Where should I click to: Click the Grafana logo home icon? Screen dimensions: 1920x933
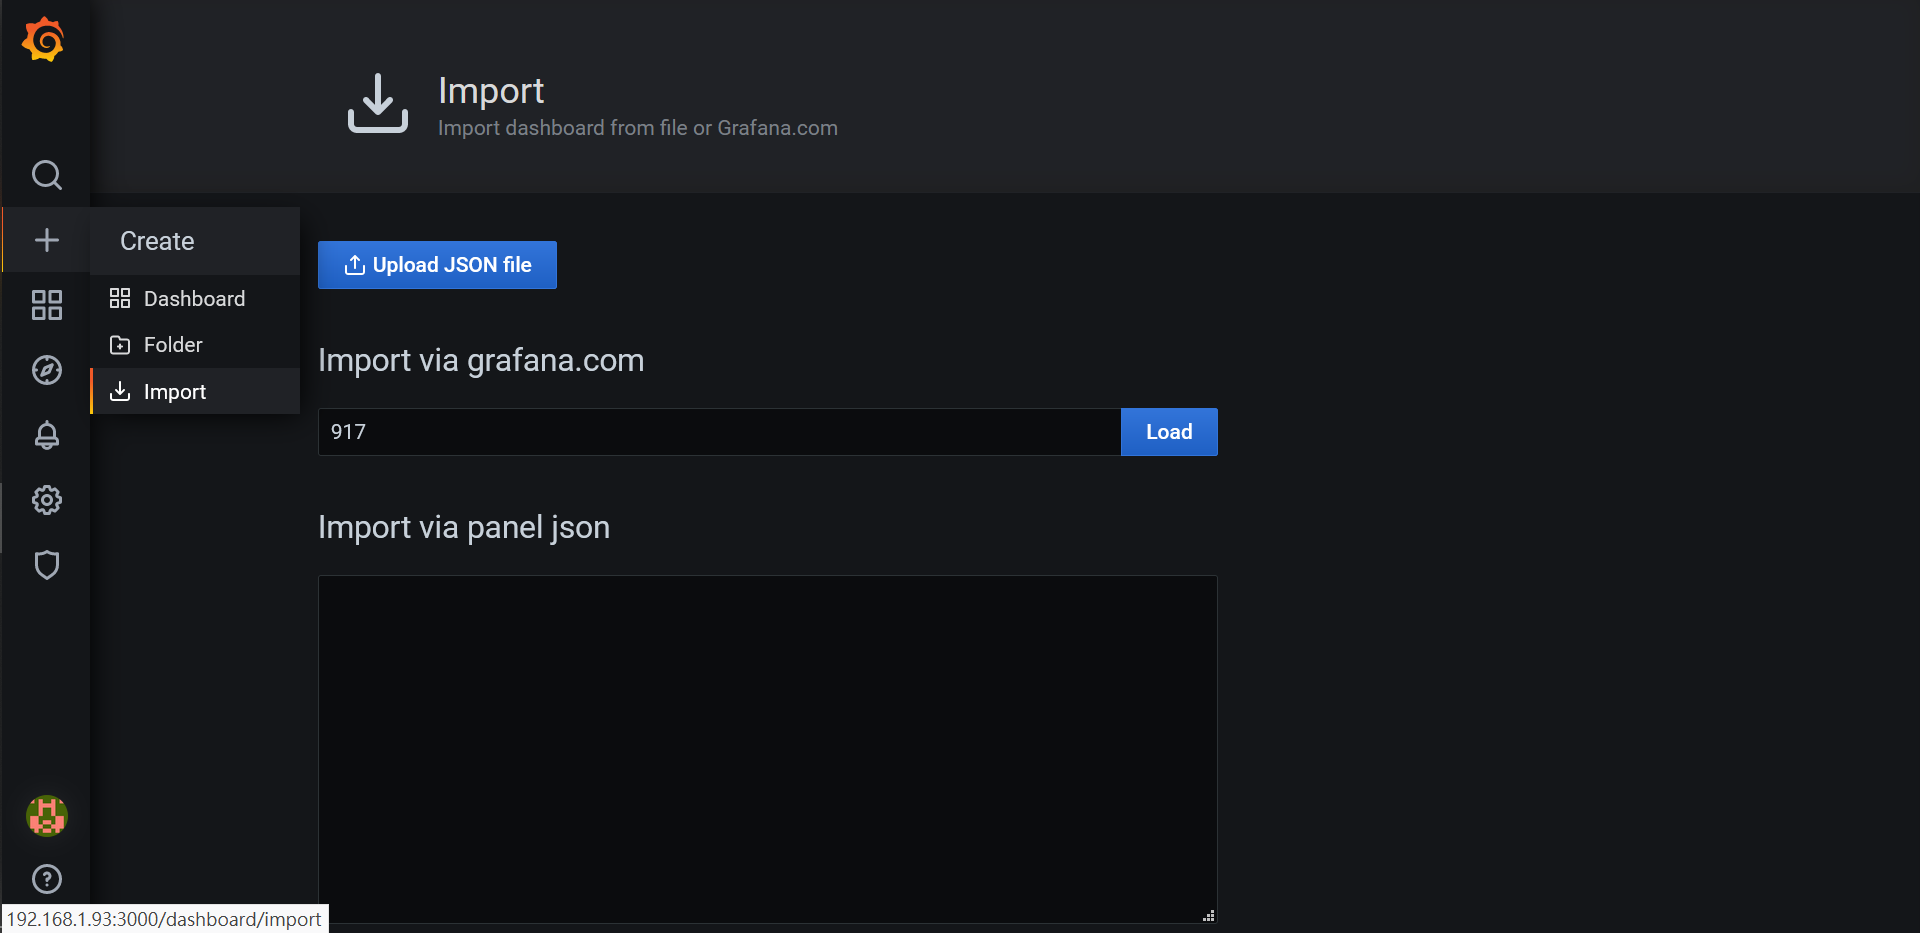coord(44,40)
